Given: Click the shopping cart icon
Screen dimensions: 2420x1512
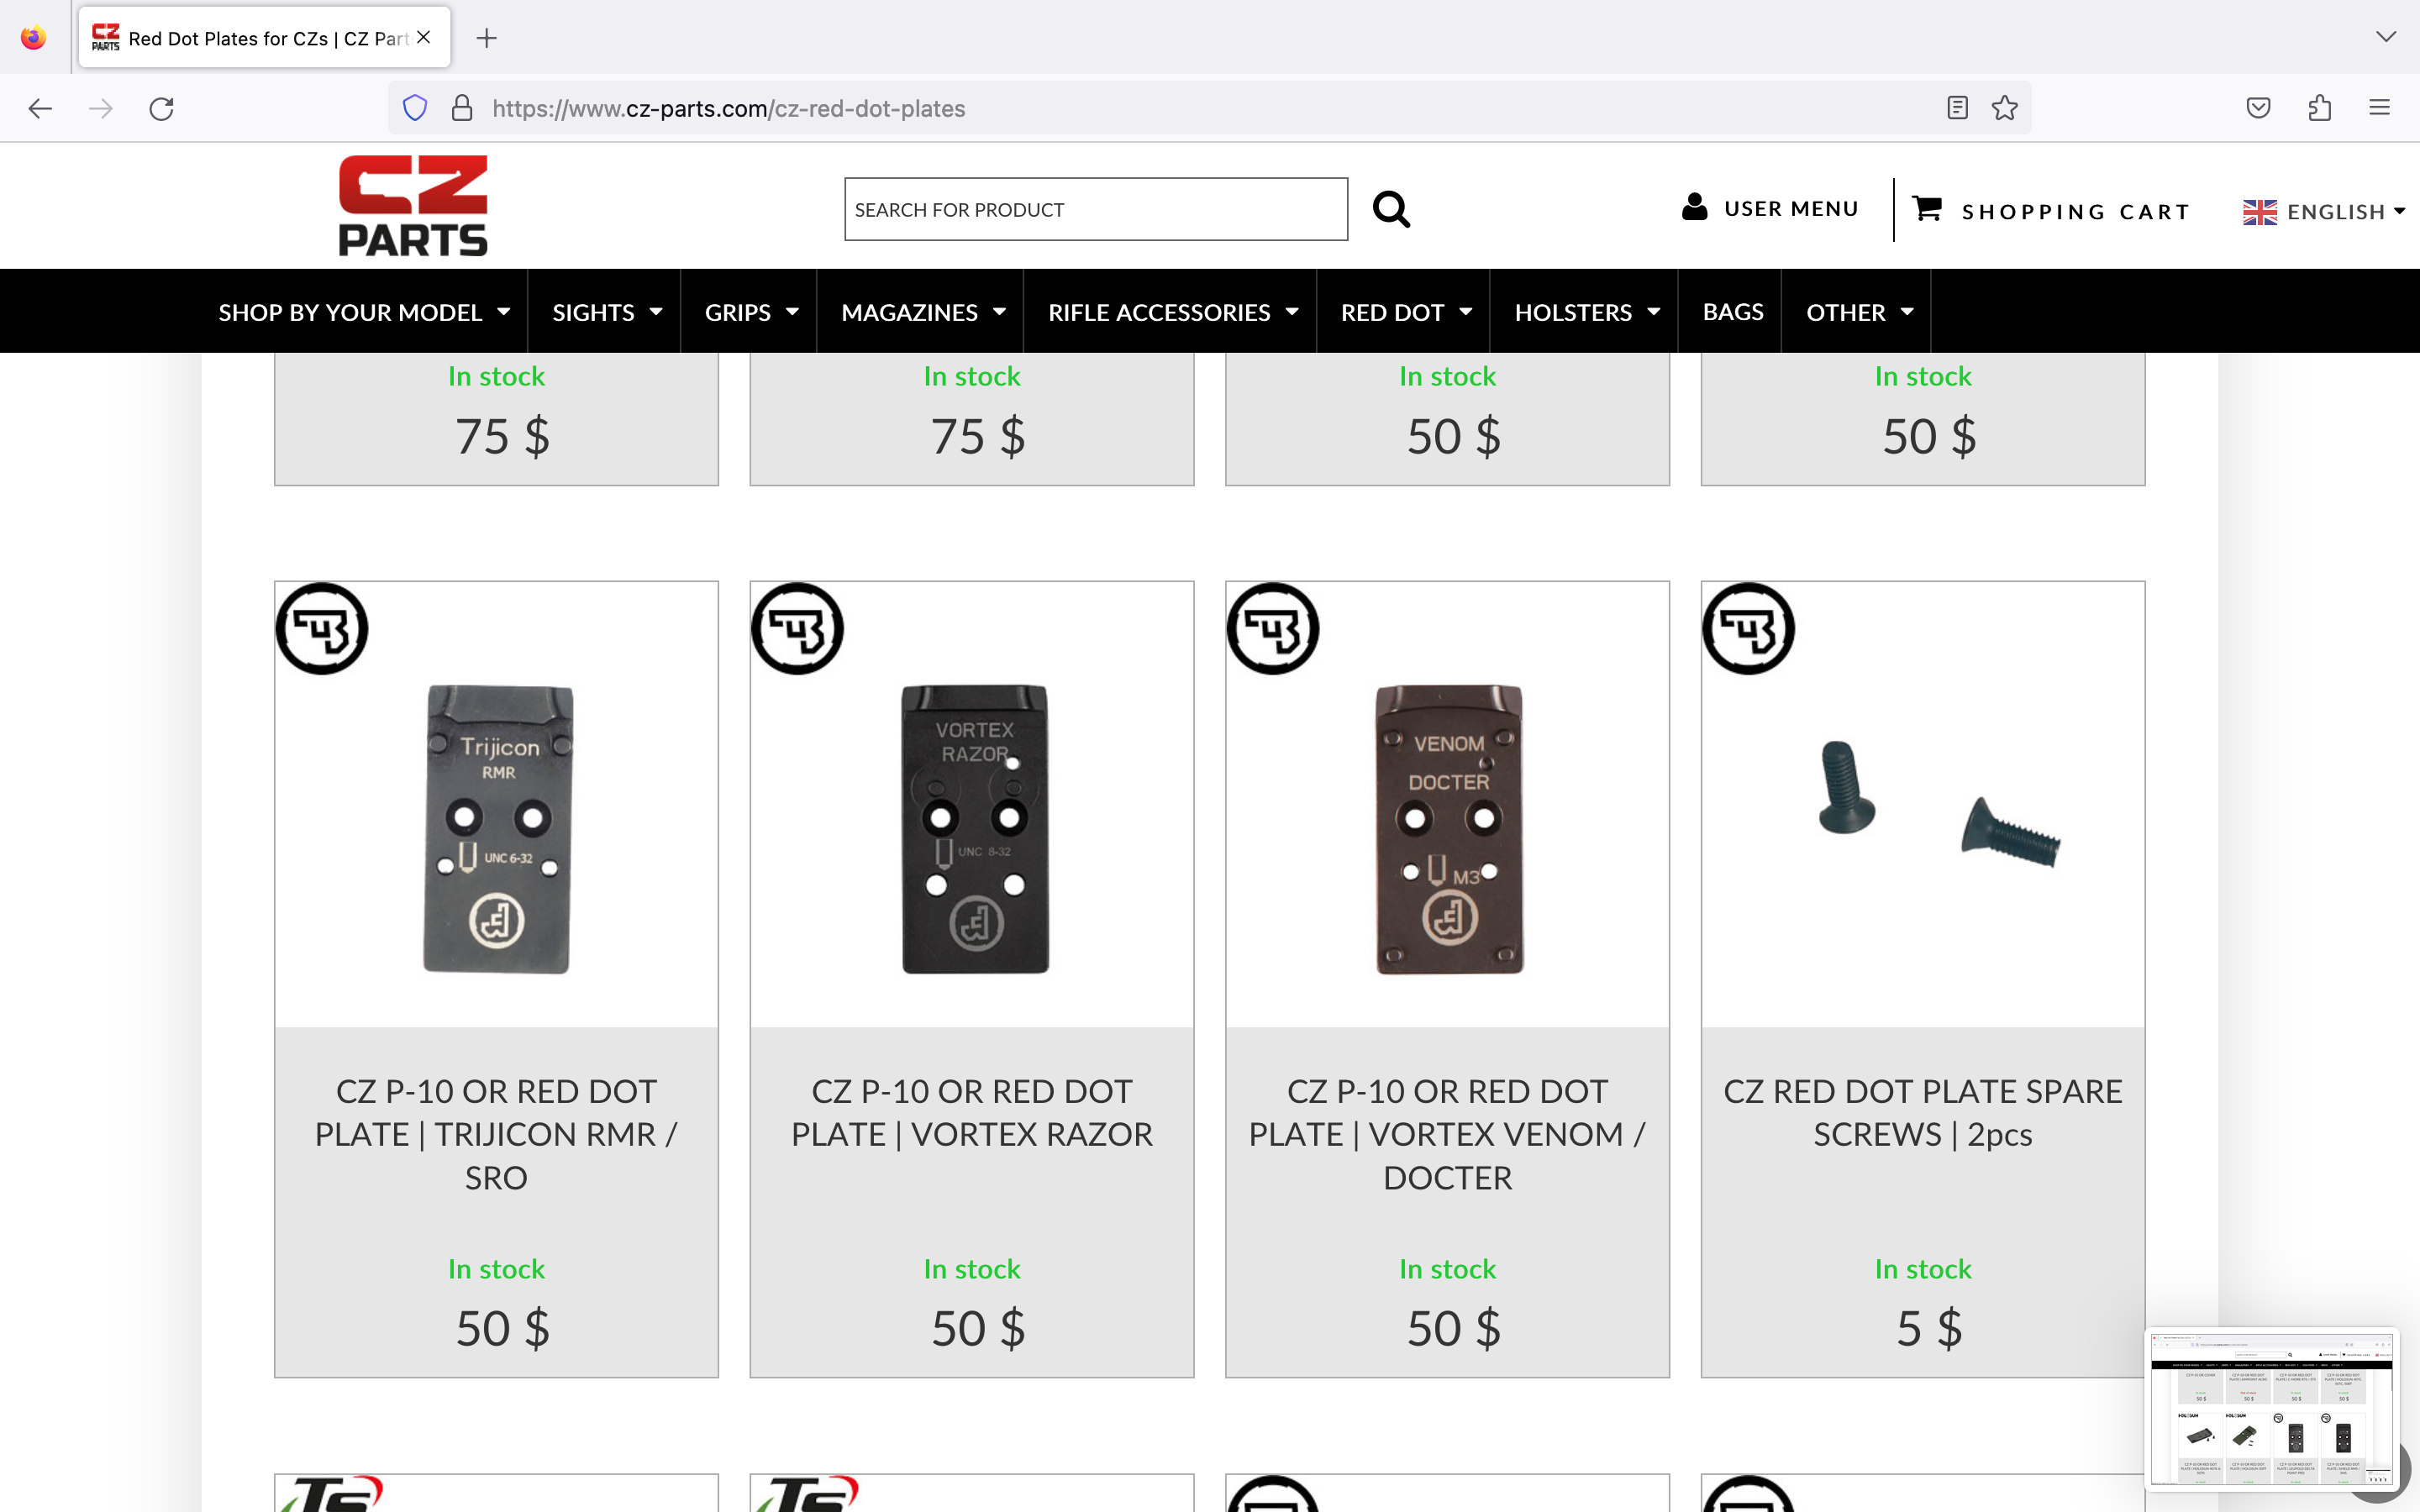Looking at the screenshot, I should click(x=1927, y=208).
